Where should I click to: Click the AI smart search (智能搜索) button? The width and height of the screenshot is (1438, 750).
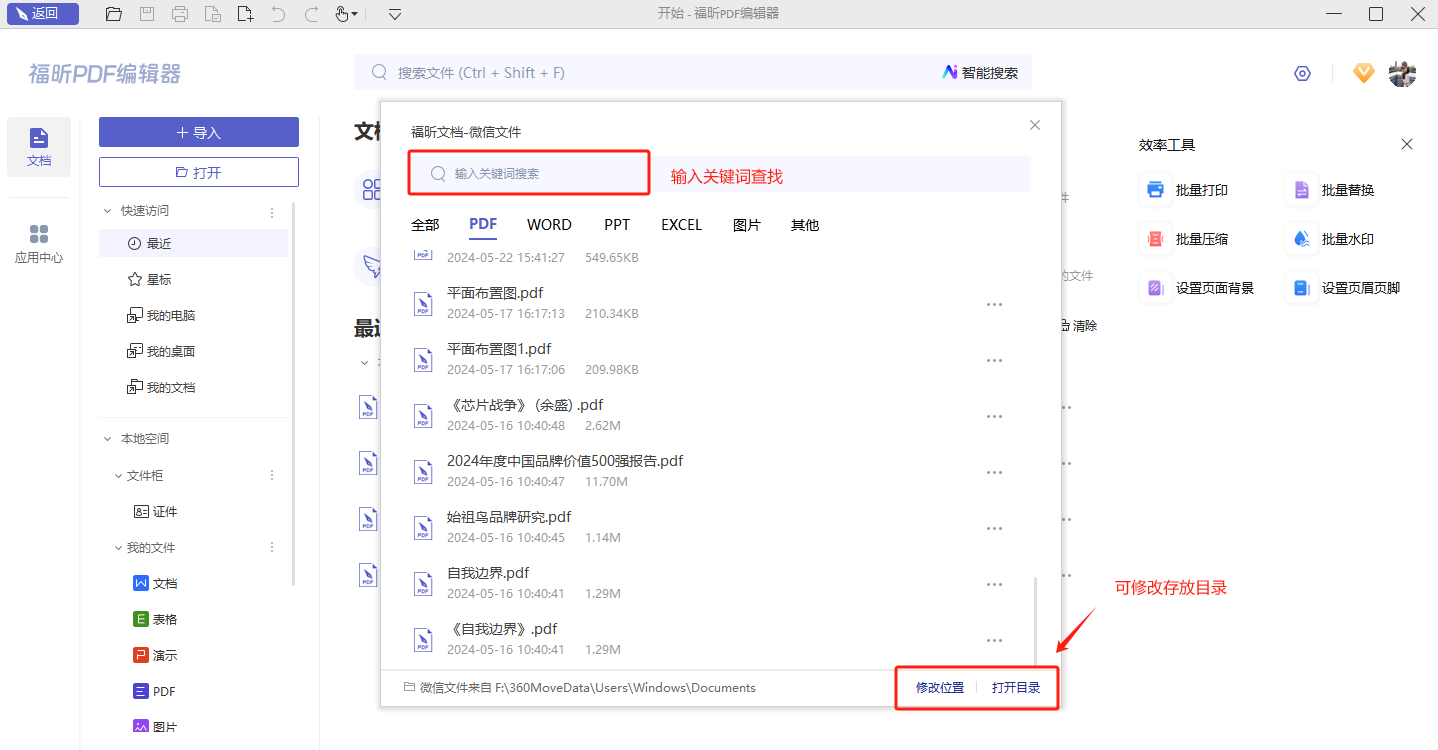pyautogui.click(x=980, y=73)
